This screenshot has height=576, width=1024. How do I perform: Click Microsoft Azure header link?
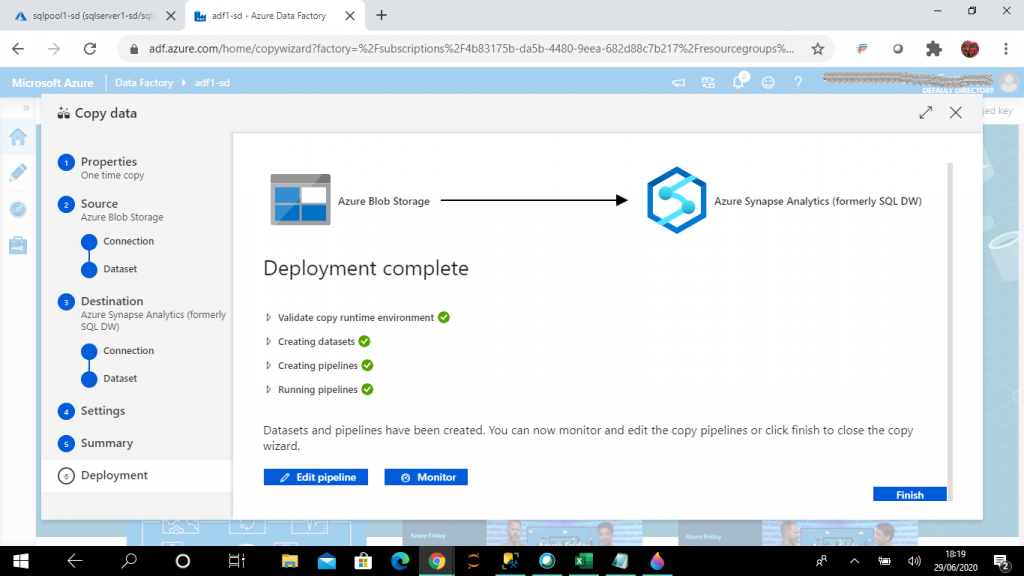(x=52, y=83)
